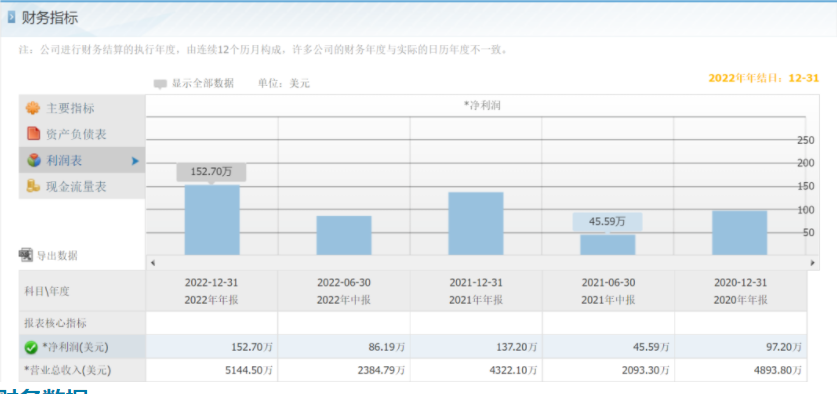Click the gray speech bubble icon beside 显示全部数据
Image resolution: width=837 pixels, height=394 pixels.
(x=160, y=84)
